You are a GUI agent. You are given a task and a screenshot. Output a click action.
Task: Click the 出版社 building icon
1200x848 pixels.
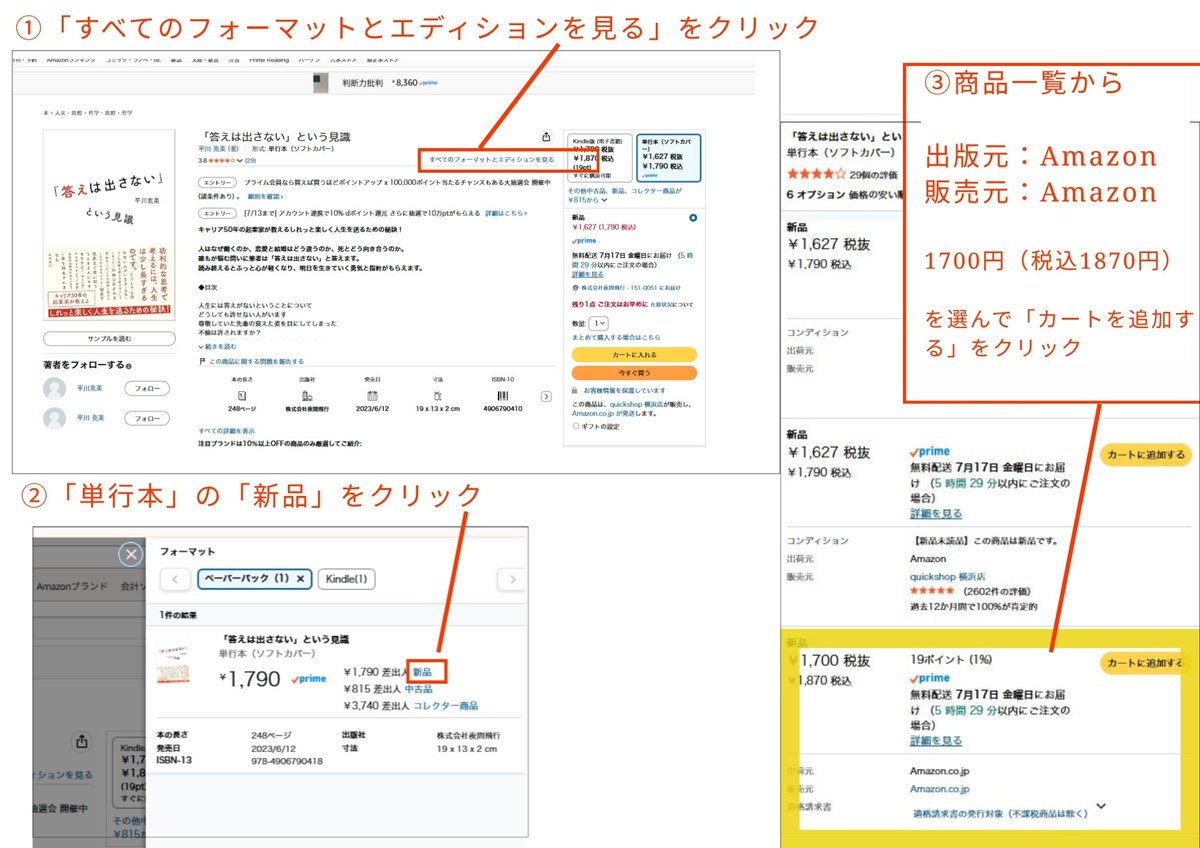(x=307, y=396)
